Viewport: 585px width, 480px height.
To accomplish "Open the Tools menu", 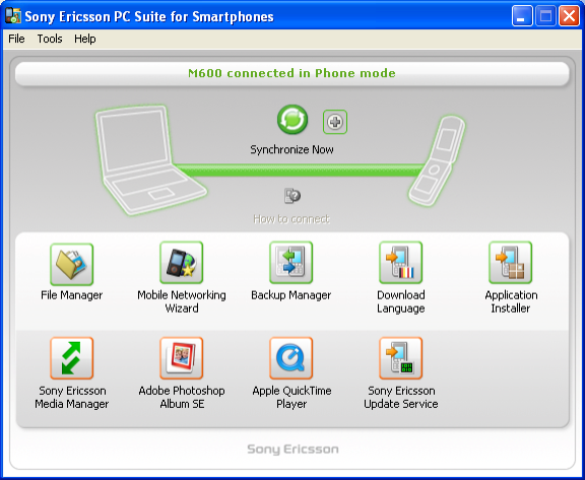I will click(50, 39).
